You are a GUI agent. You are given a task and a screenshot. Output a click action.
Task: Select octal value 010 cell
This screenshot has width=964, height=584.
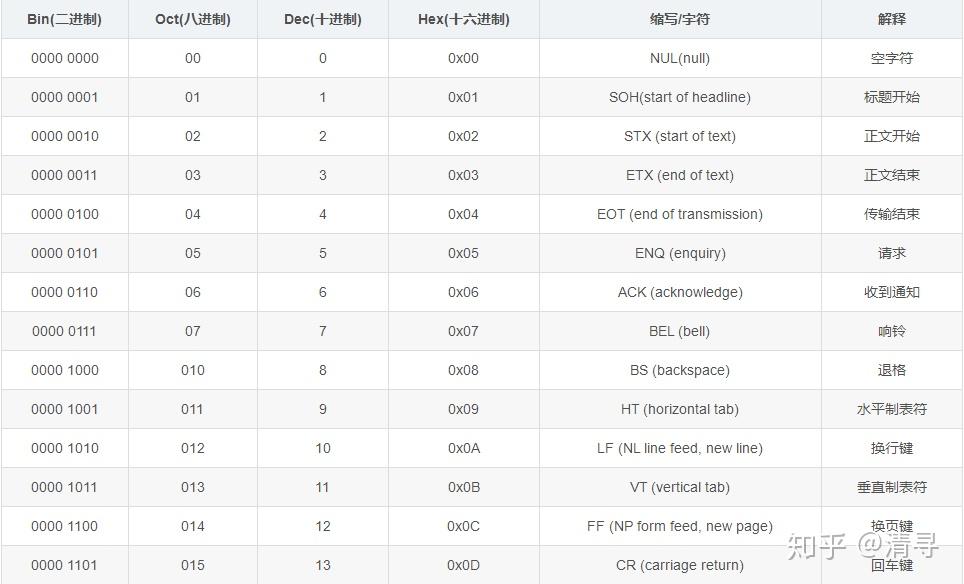tap(193, 370)
